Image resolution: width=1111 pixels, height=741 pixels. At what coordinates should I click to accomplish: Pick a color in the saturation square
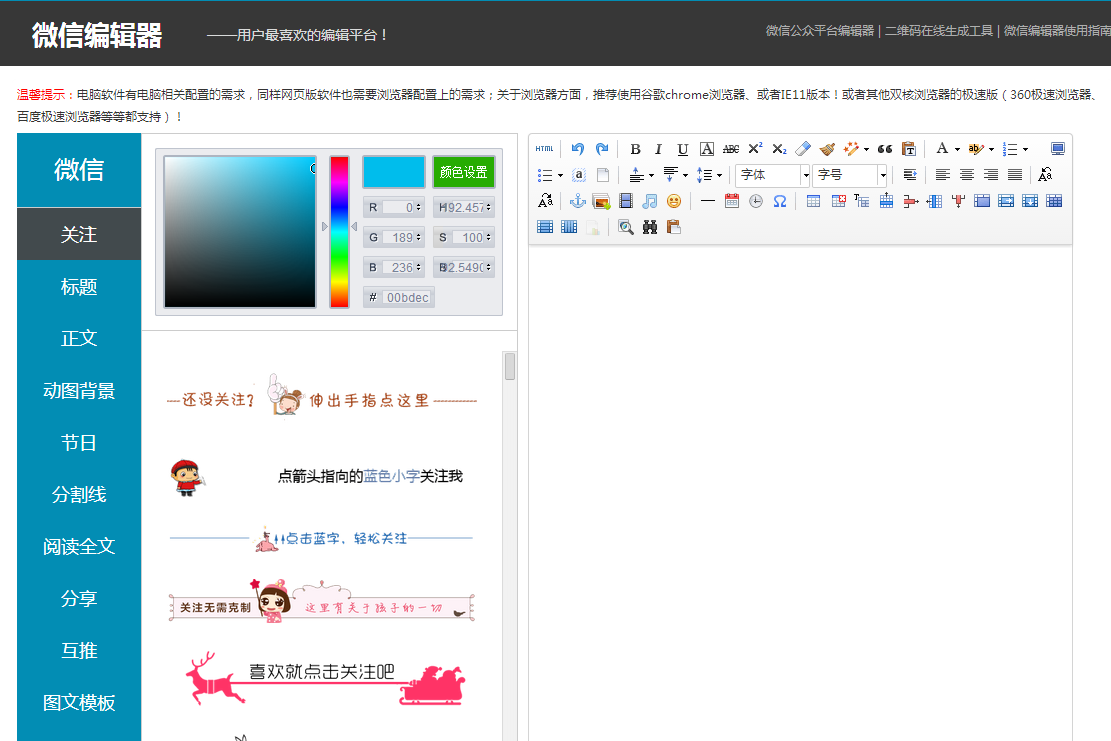click(240, 232)
